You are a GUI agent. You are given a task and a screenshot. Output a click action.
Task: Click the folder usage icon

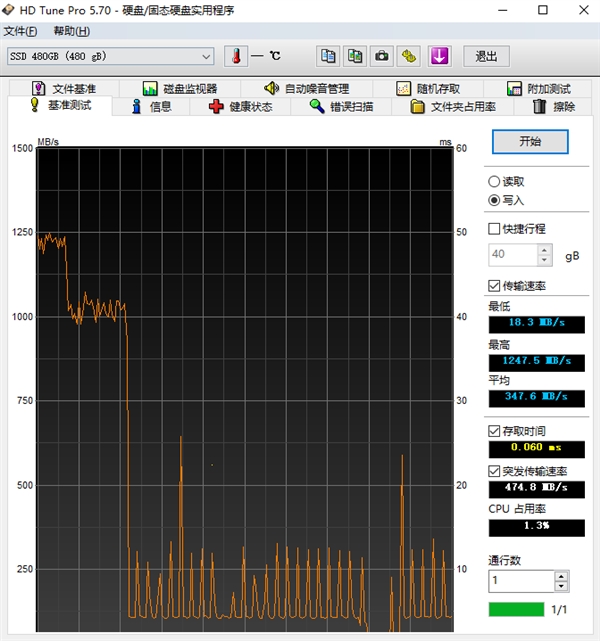417,106
